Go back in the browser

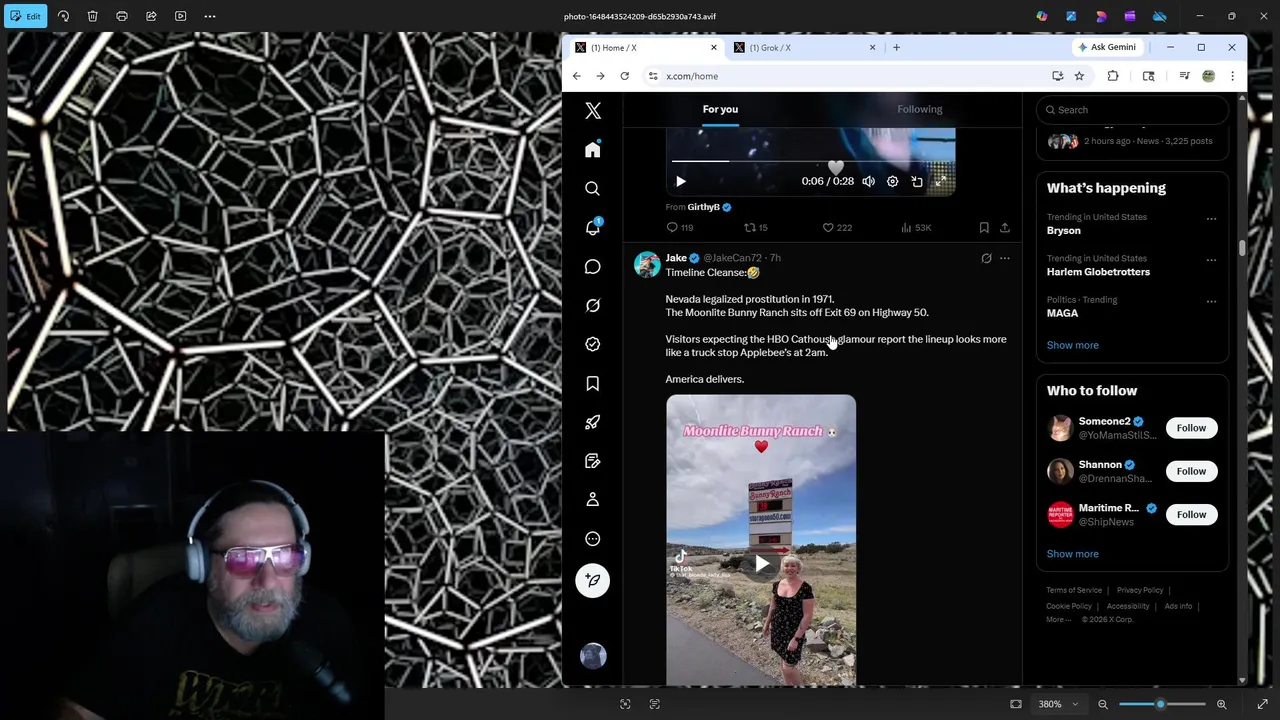click(x=577, y=76)
